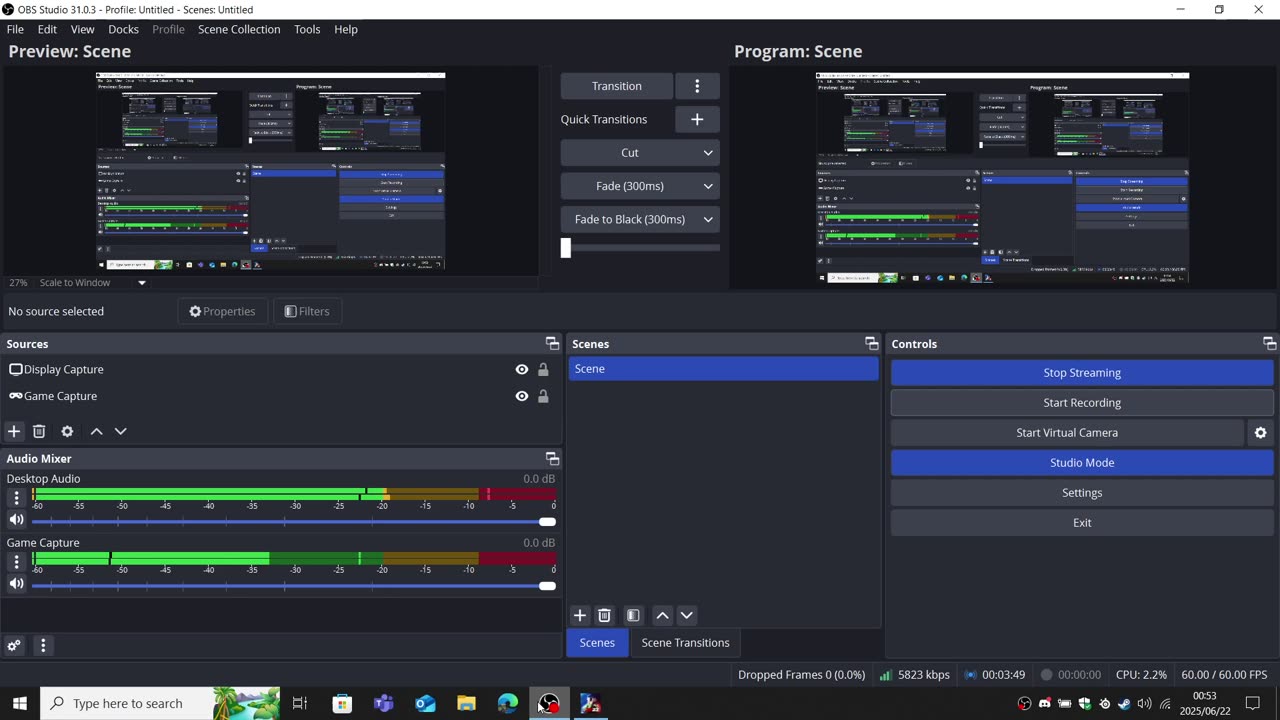
Task: Expand Fade to Black (300ms) dropdown
Action: tap(640, 219)
